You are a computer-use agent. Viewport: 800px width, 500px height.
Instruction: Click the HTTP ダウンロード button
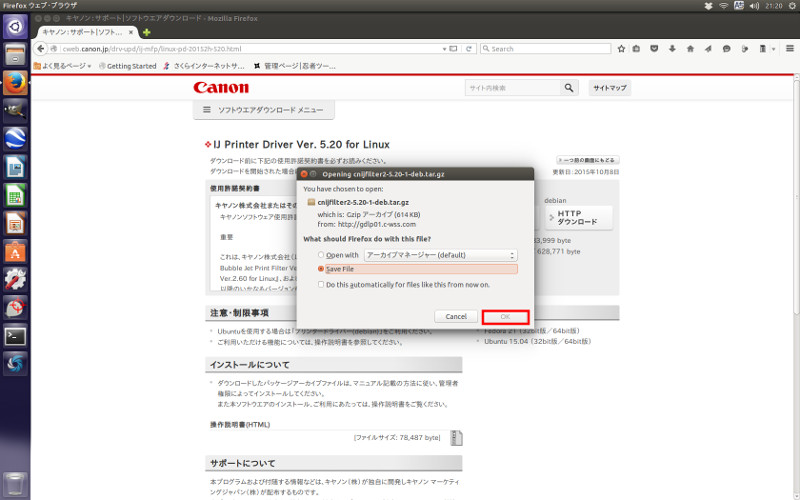click(579, 218)
